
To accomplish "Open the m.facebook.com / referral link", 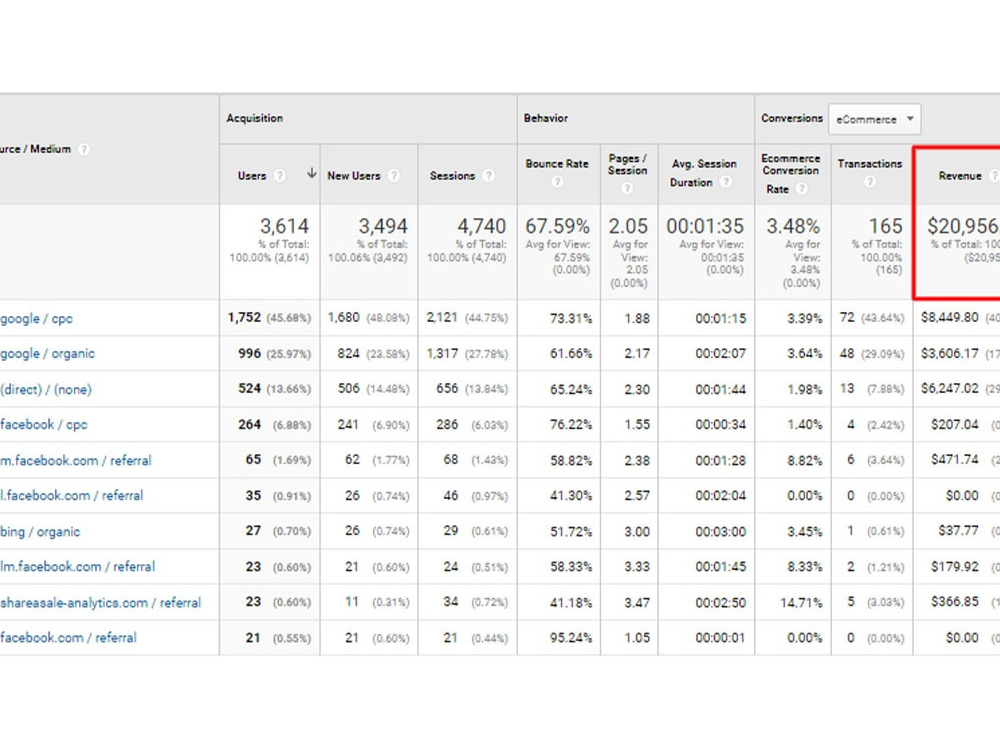I will pos(76,460).
